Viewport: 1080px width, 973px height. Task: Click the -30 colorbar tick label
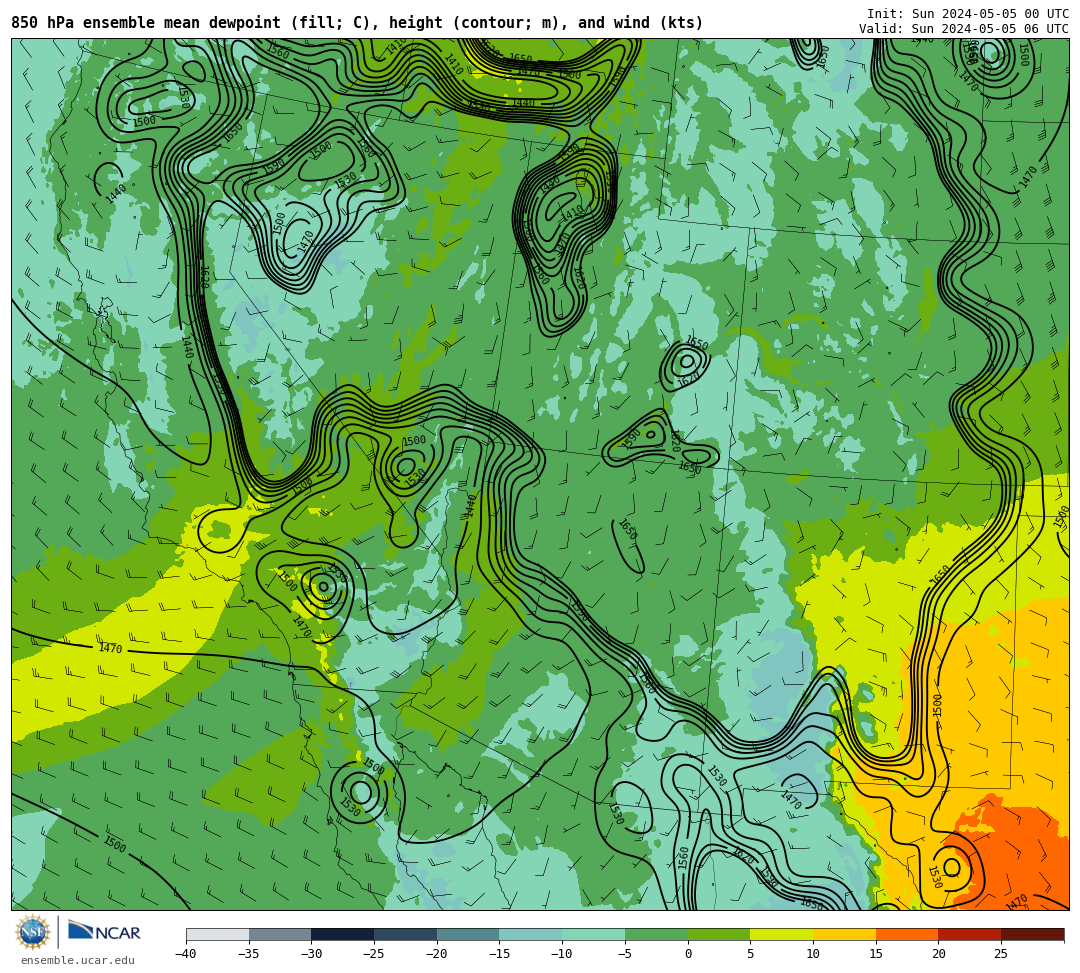311,954
